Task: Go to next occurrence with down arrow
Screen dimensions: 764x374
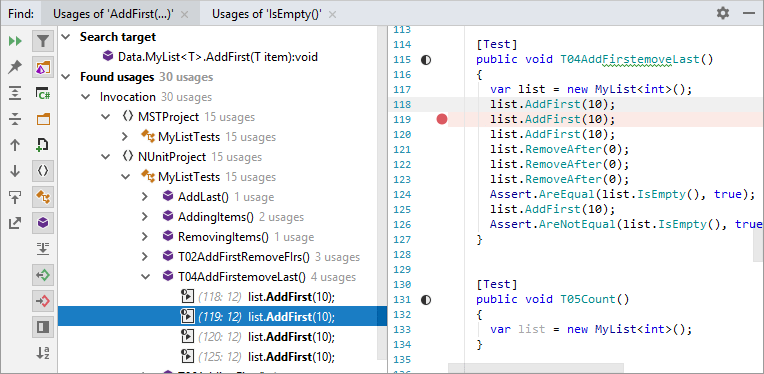Action: [15, 170]
